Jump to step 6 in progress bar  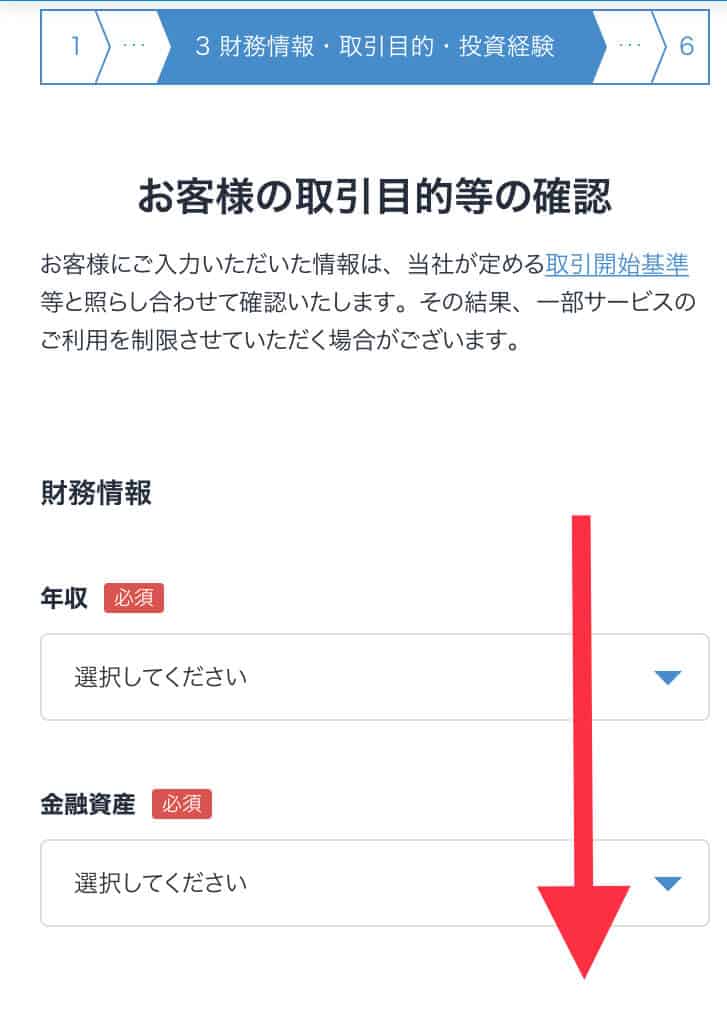(x=685, y=46)
